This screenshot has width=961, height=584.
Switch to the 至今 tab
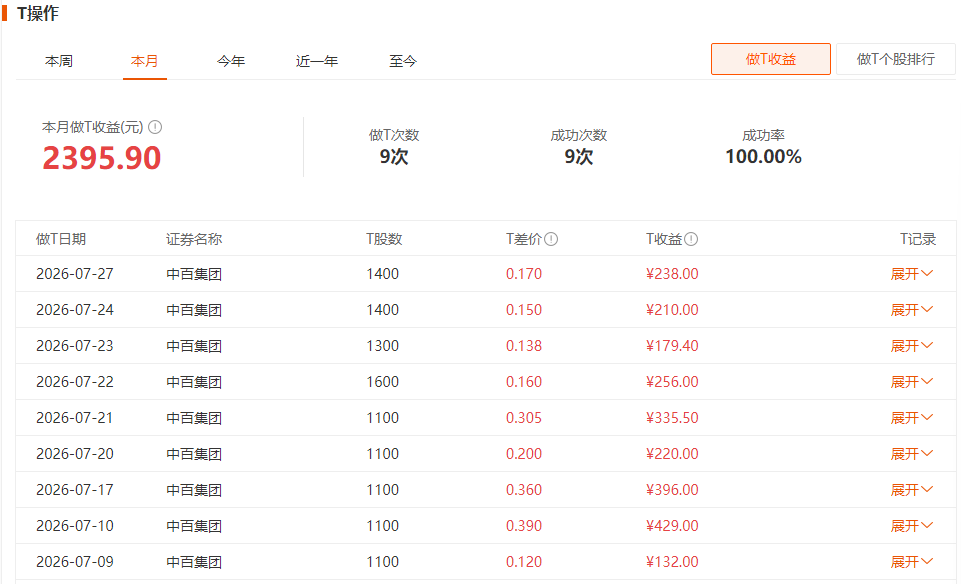pos(403,61)
